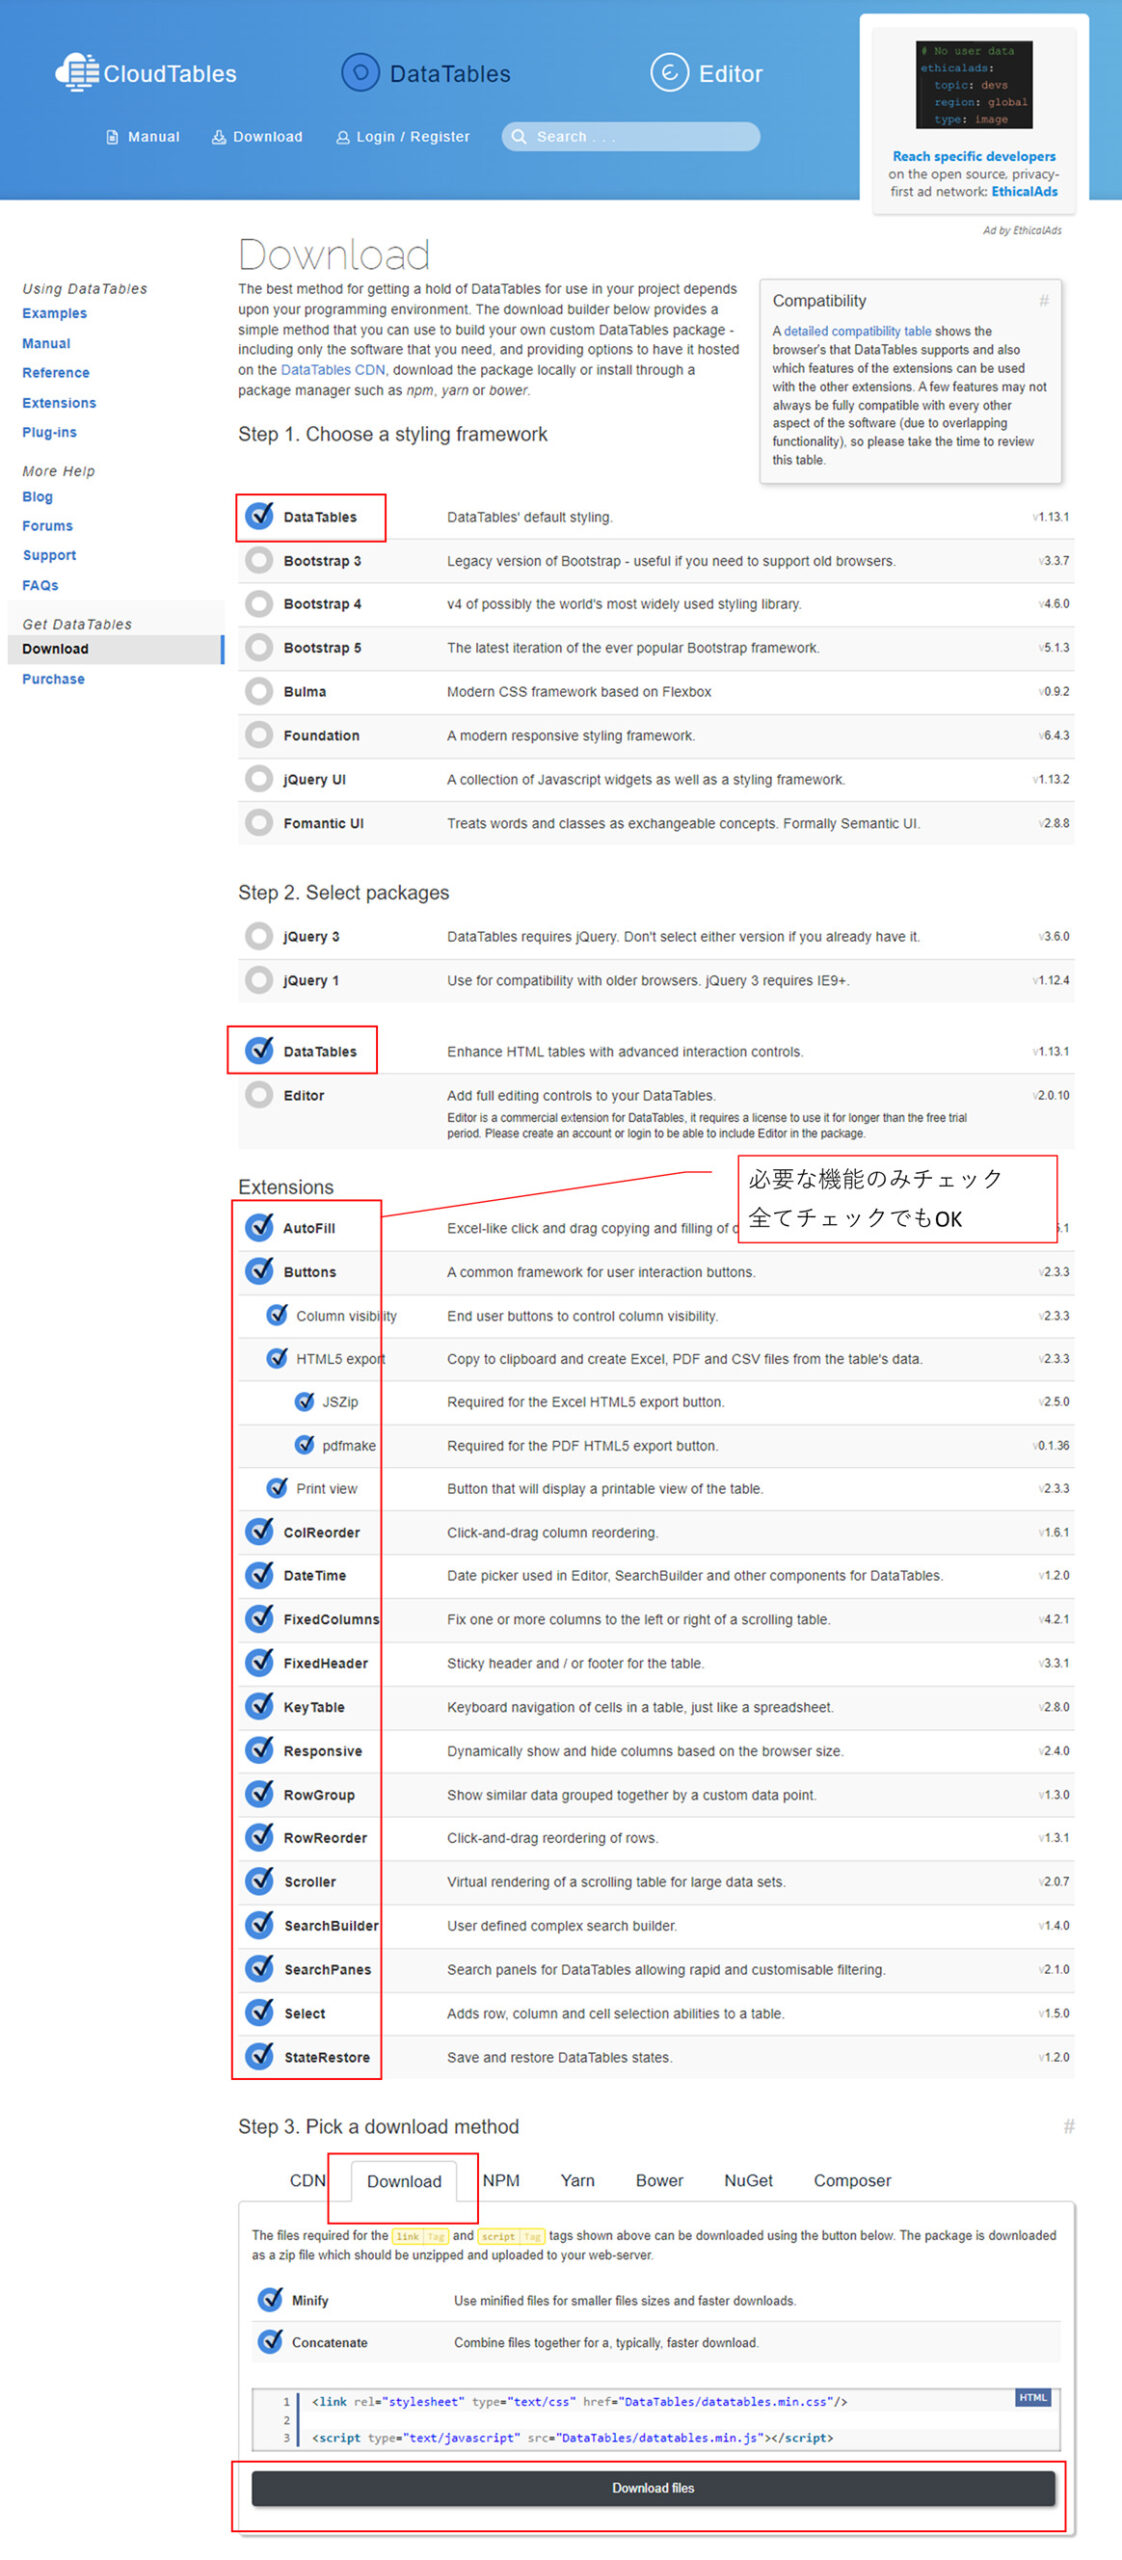Uncheck the RowReorder extension
The image size is (1122, 2560).
pyautogui.click(x=259, y=1838)
